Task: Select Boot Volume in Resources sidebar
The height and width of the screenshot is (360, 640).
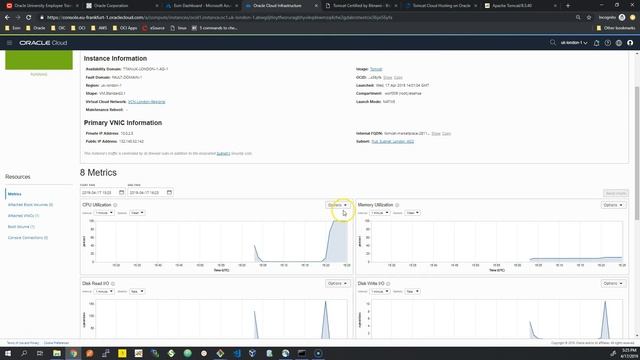Action: click(21, 227)
